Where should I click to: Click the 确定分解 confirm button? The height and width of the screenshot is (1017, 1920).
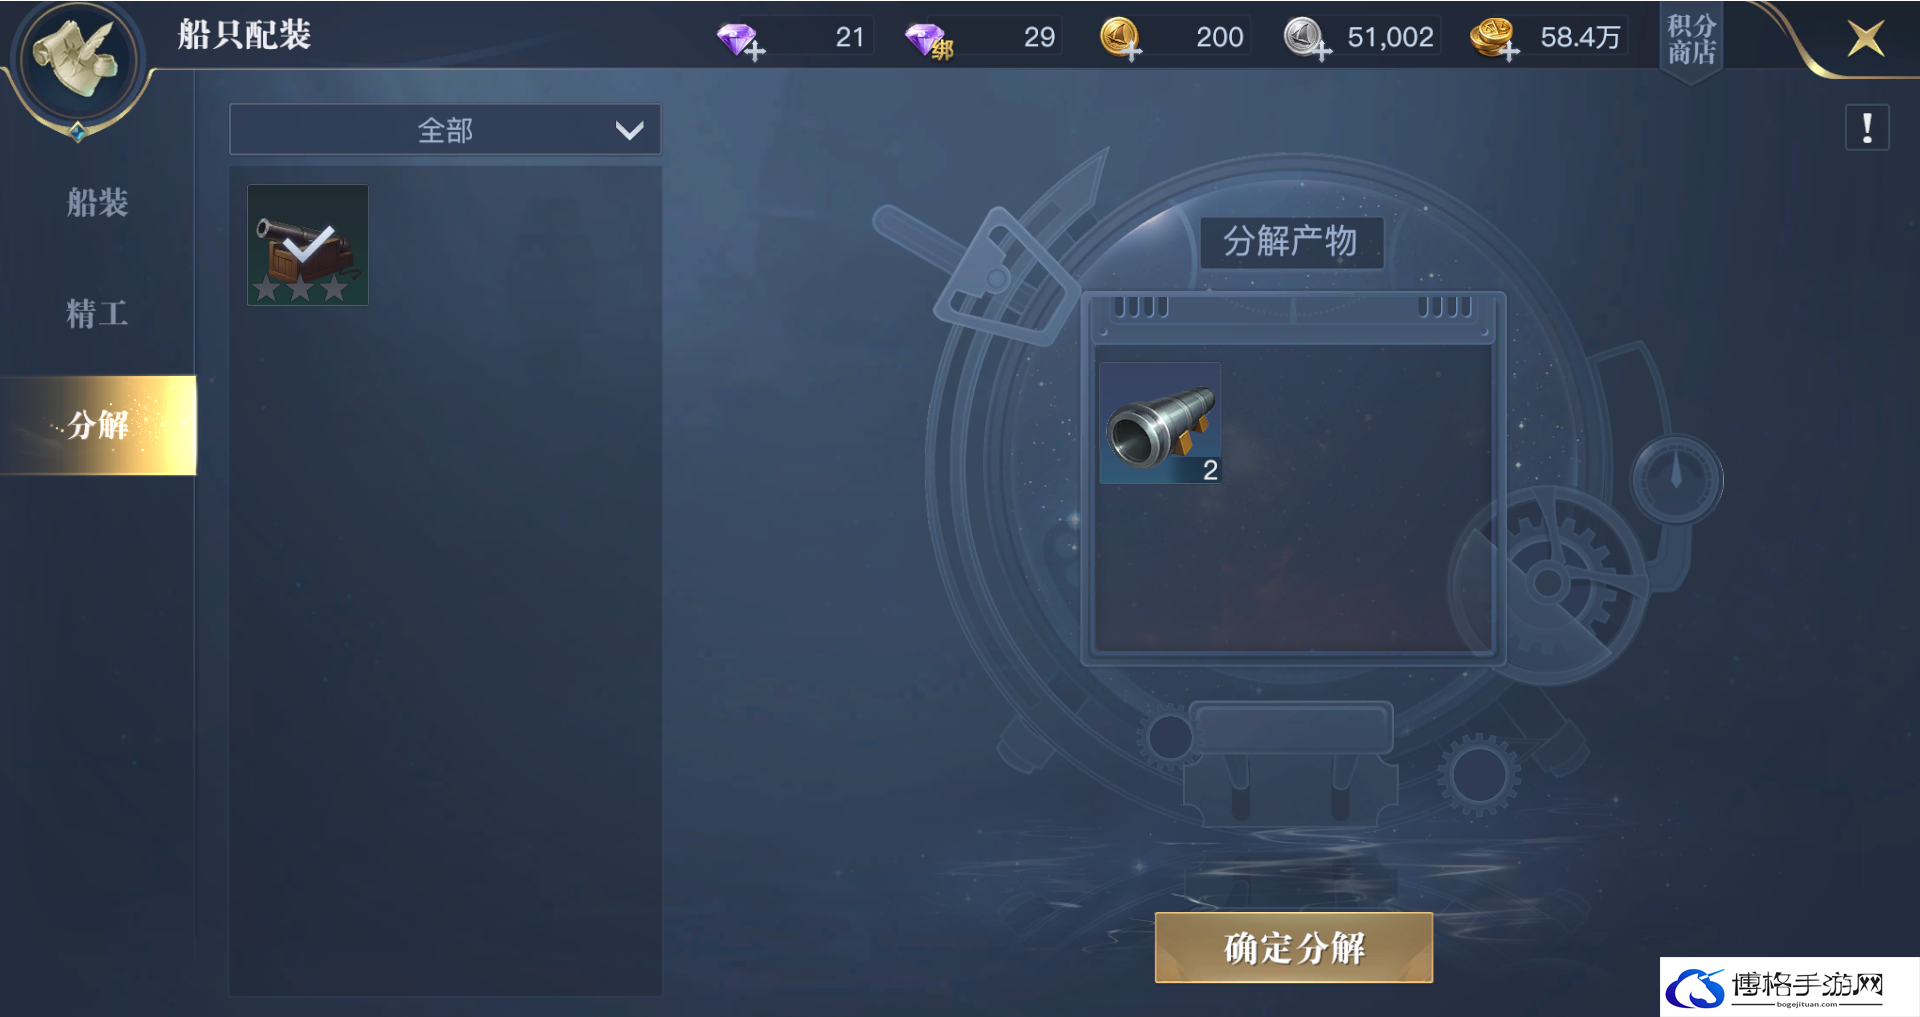click(1294, 947)
